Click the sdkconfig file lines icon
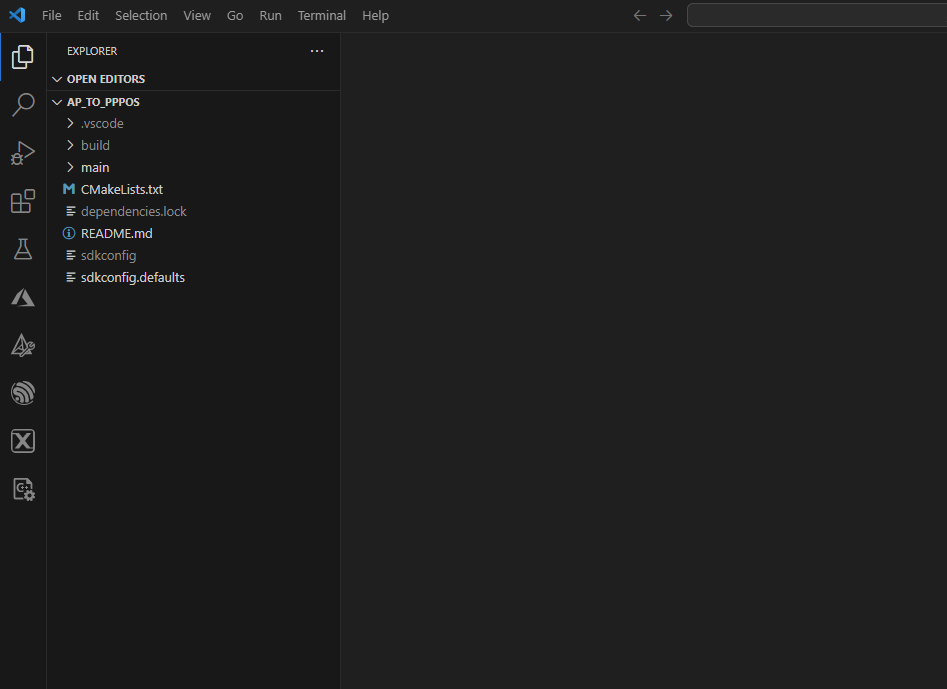The width and height of the screenshot is (947, 689). 71,255
